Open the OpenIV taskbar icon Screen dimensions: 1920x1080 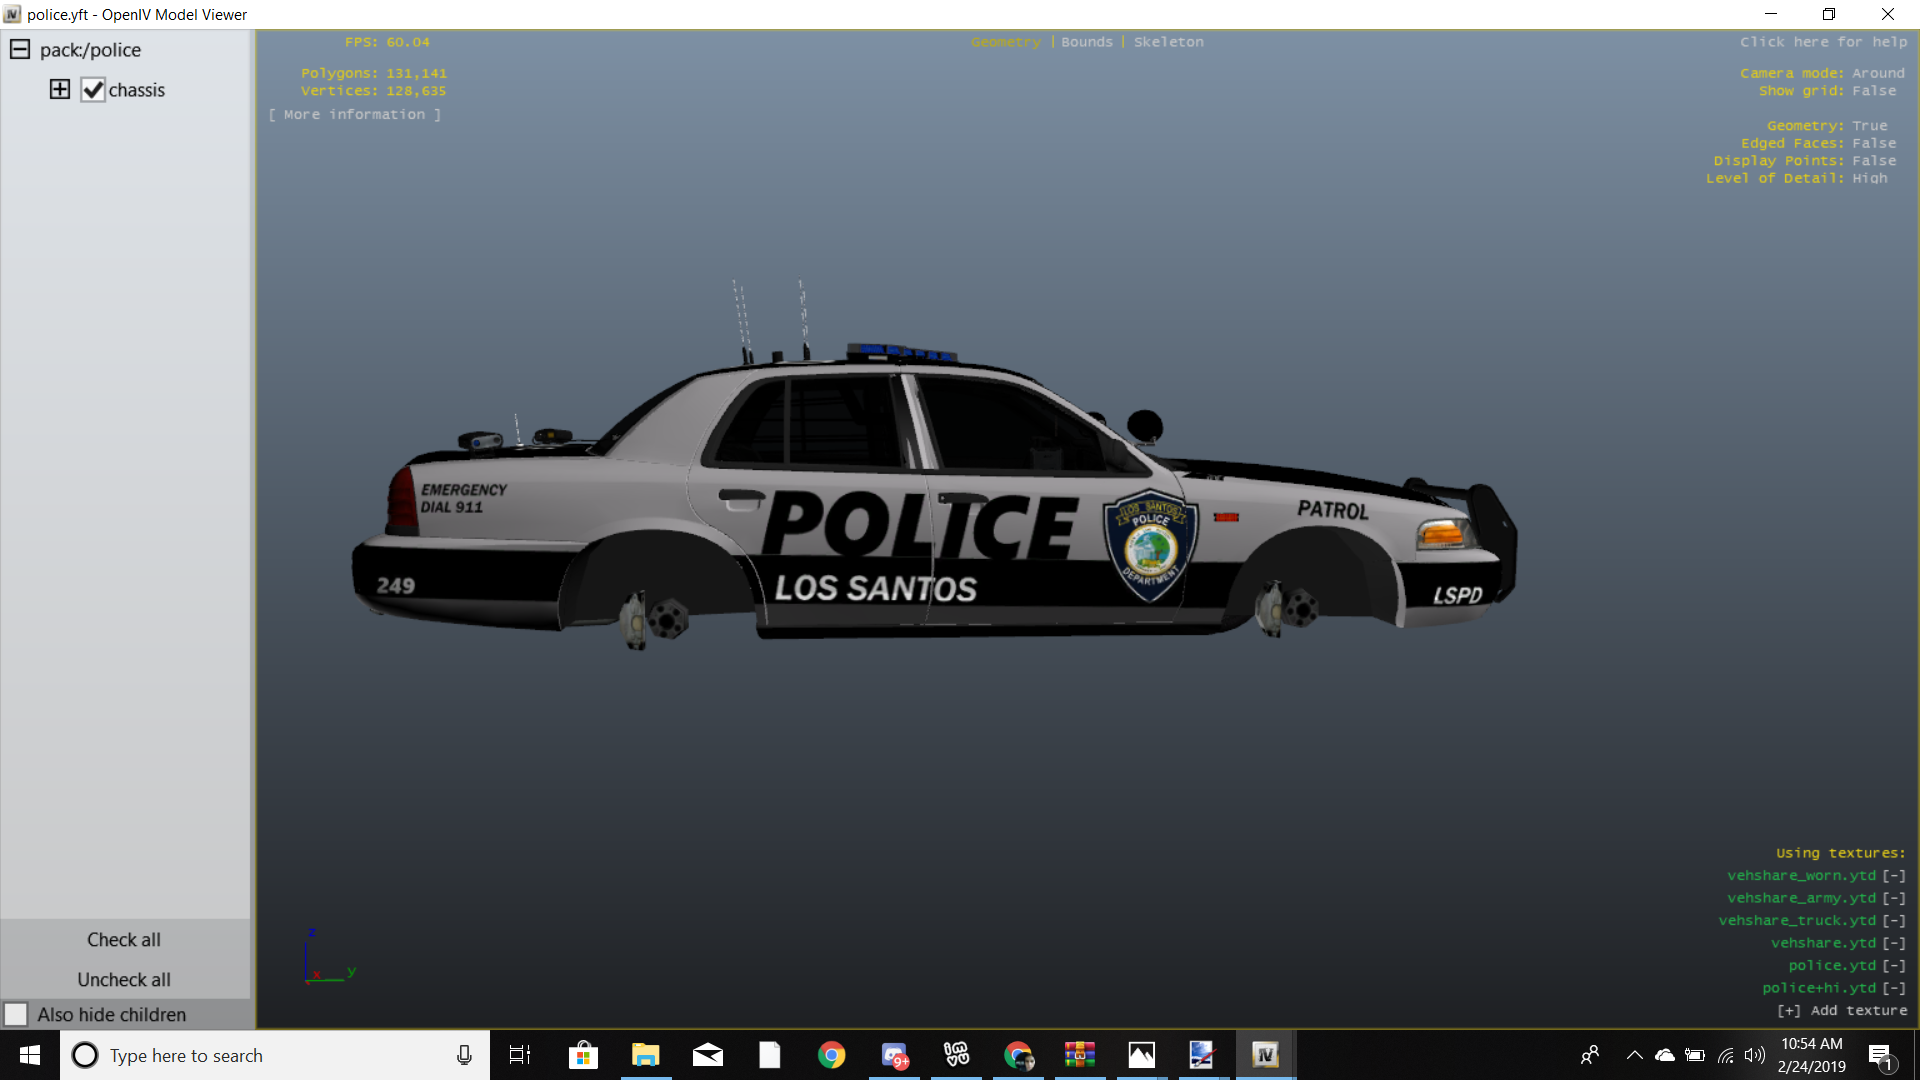1265,1055
